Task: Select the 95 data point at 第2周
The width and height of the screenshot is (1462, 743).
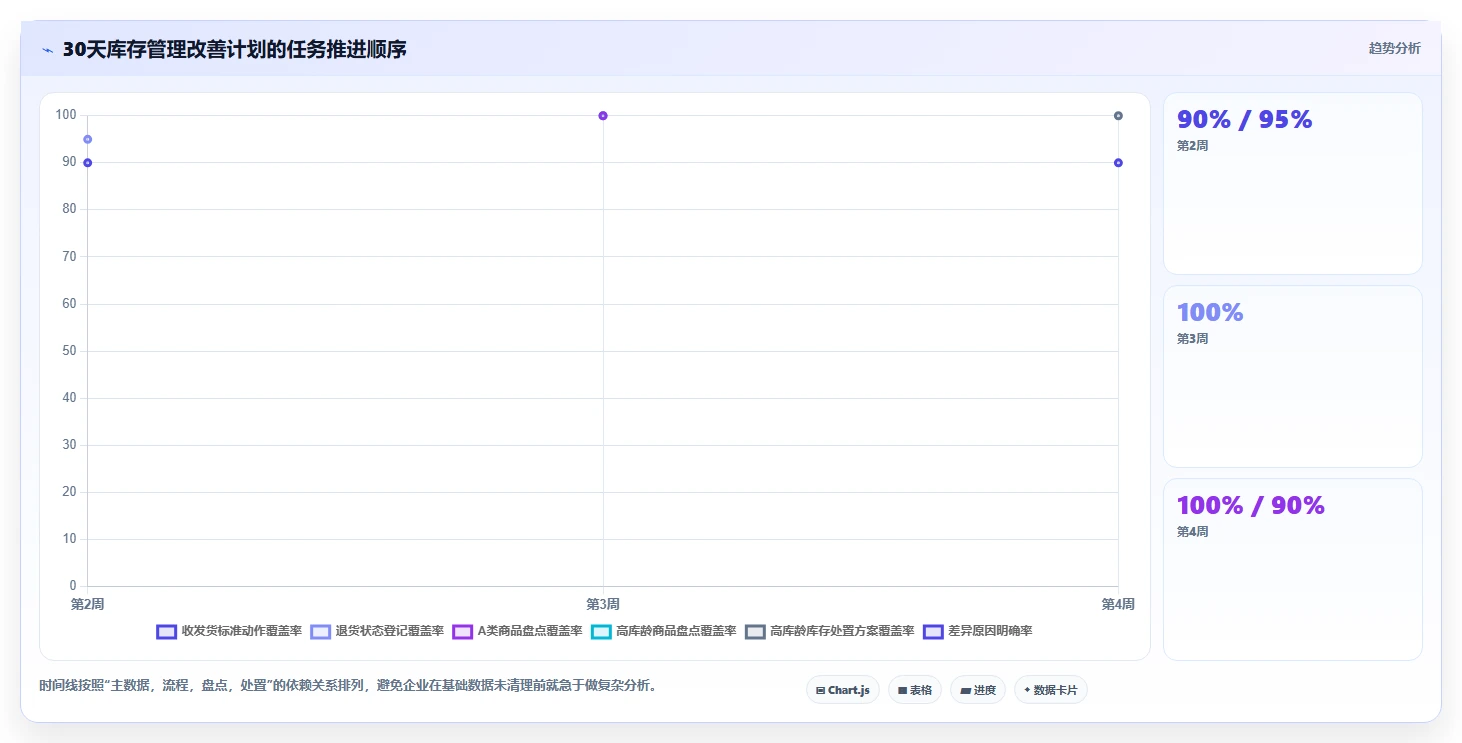Action: coord(88,139)
